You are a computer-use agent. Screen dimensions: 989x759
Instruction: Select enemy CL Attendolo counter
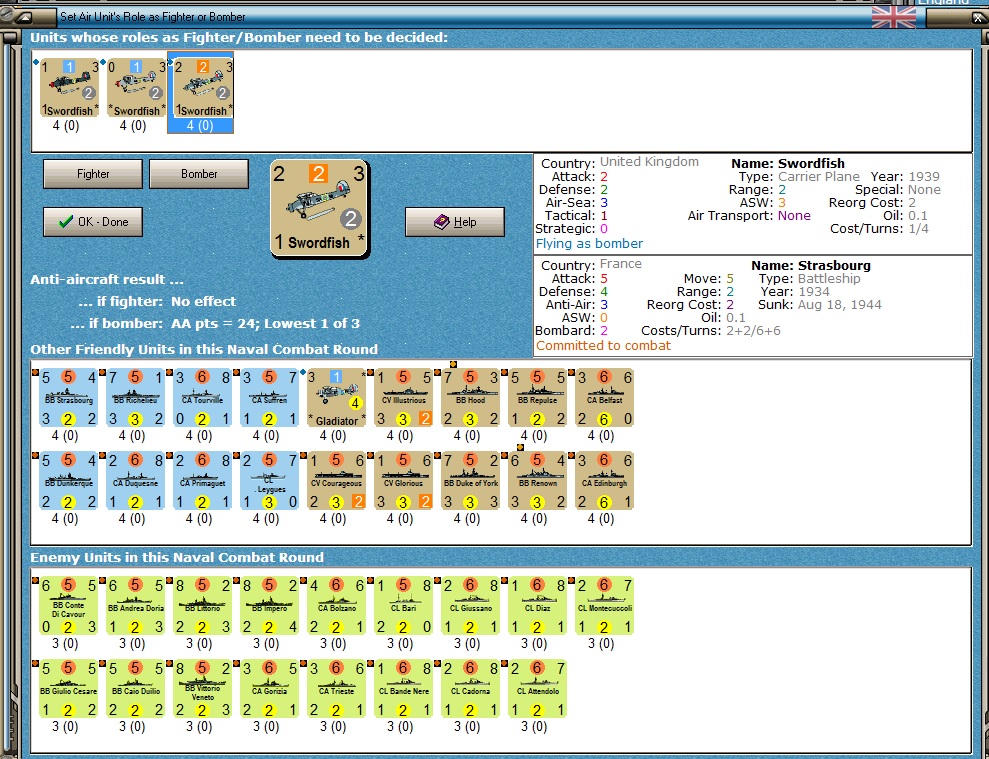(537, 689)
